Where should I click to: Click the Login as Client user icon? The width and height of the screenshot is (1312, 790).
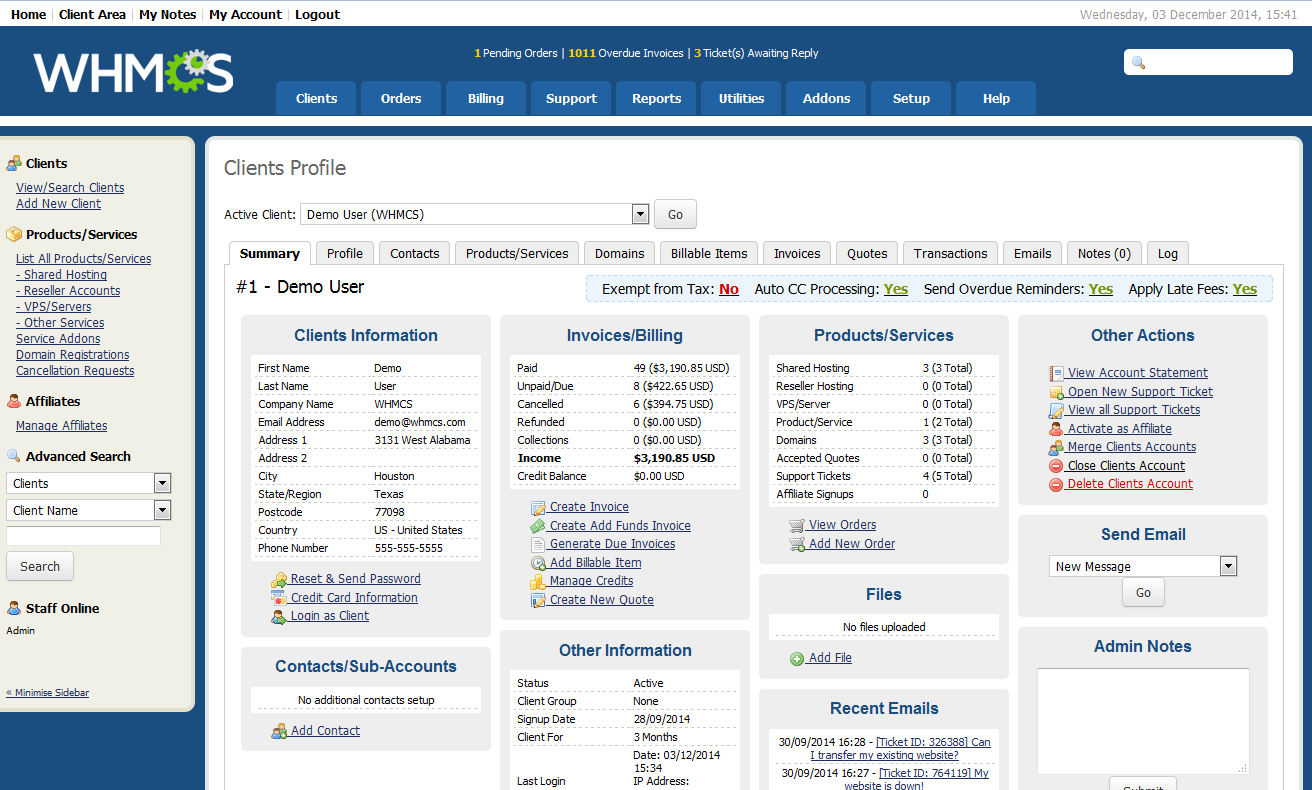click(x=279, y=617)
